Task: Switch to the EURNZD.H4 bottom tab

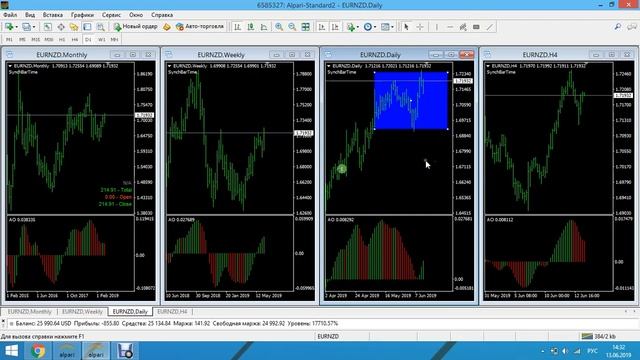Action: (172, 311)
